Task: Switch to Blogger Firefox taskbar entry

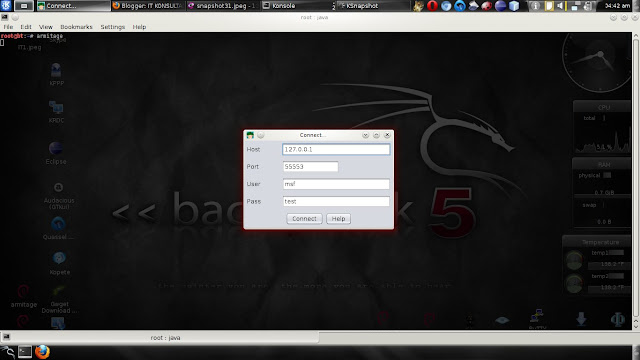Action: coord(148,6)
